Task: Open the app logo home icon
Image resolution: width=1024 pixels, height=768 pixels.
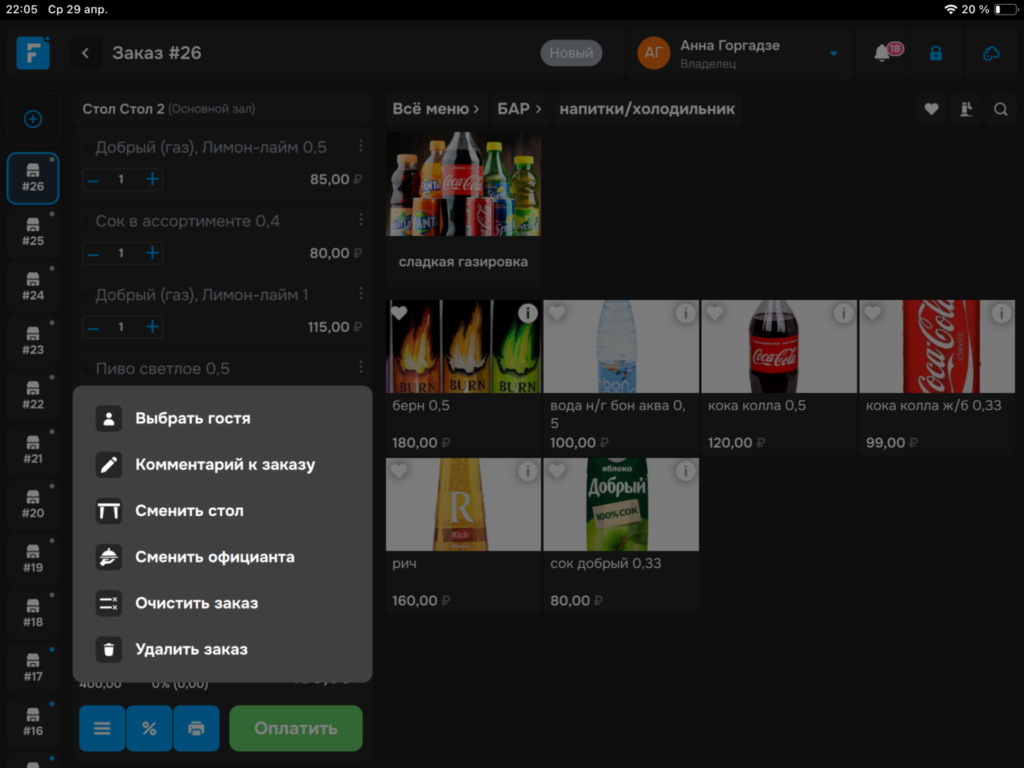Action: pos(33,53)
